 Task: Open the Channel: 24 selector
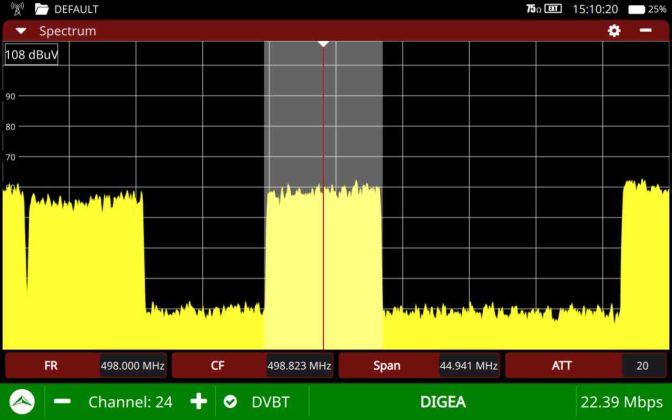point(130,402)
